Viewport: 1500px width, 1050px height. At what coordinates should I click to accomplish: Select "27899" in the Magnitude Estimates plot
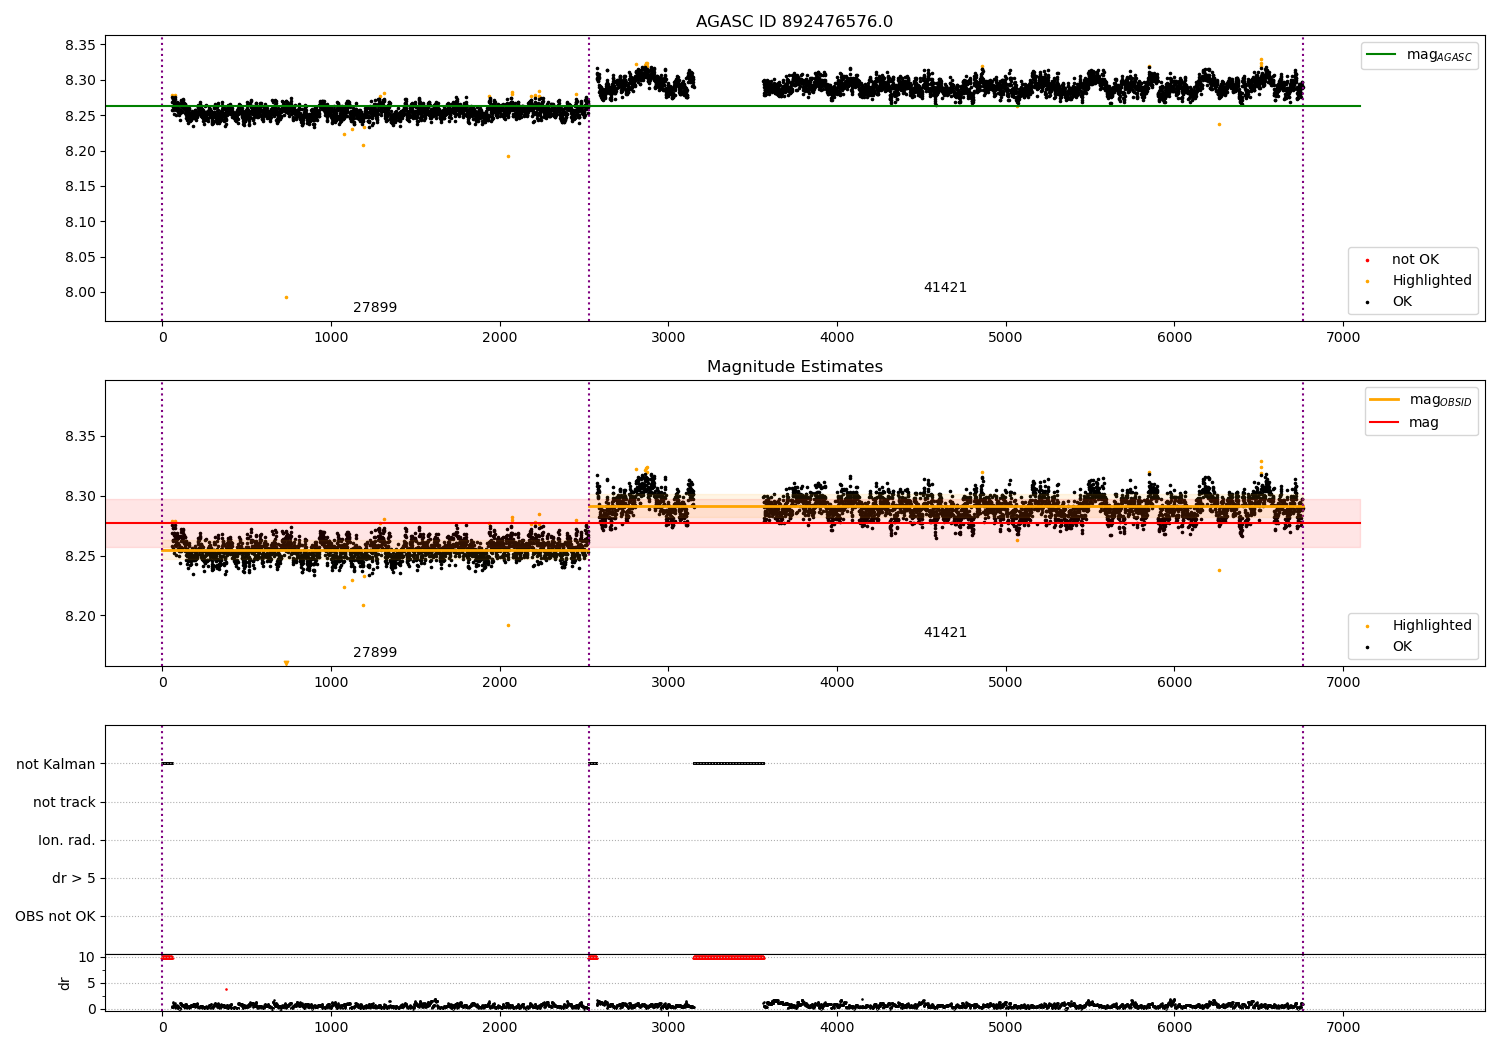pyautogui.click(x=375, y=653)
